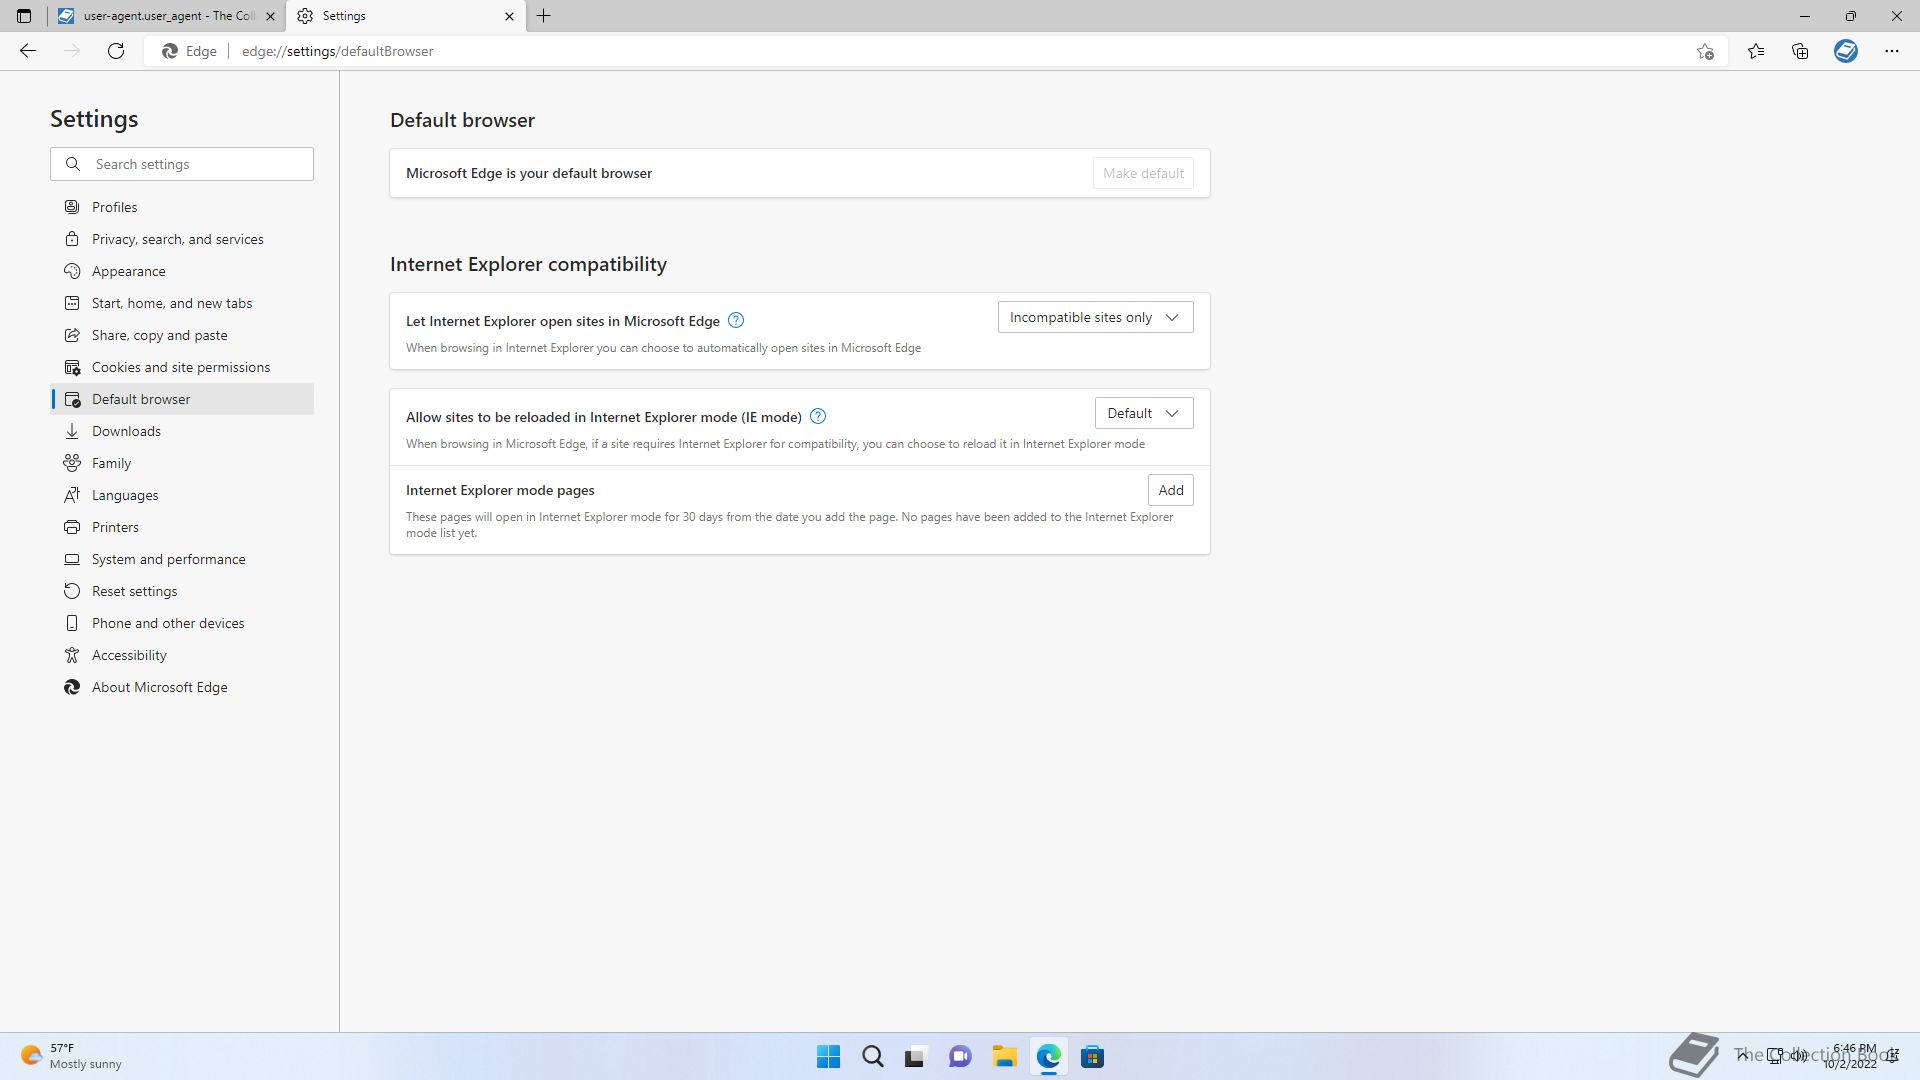Screen dimensions: 1920x1080
Task: Open Languages settings
Action: [182, 495]
